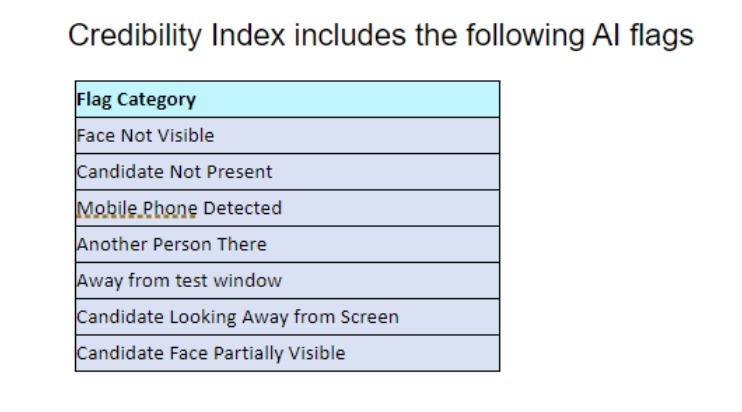The width and height of the screenshot is (742, 412).
Task: Select the Face Not Visible row
Action: point(287,136)
